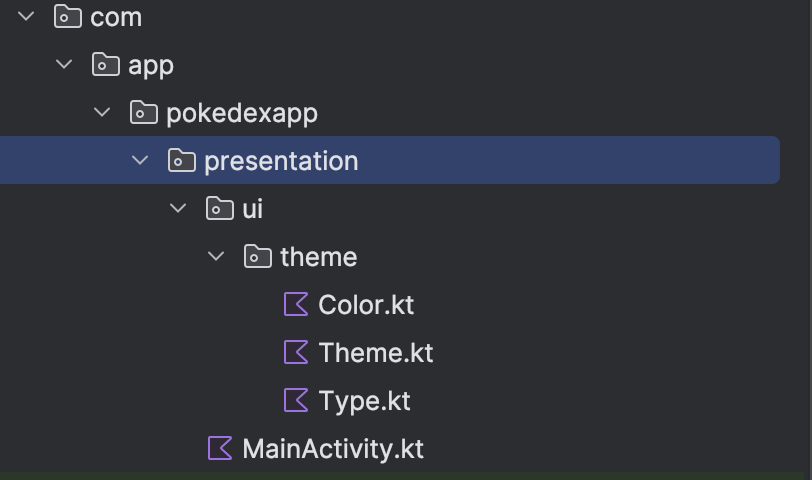The width and height of the screenshot is (812, 480).
Task: Select the Theme.kt file name
Action: [375, 352]
